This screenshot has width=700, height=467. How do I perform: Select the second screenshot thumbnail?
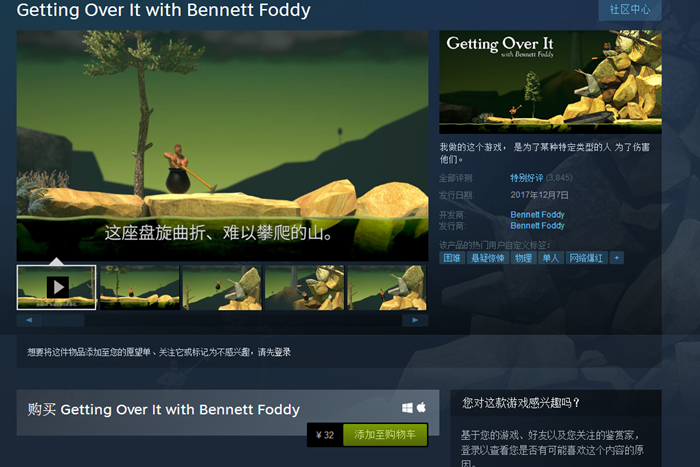[x=140, y=288]
